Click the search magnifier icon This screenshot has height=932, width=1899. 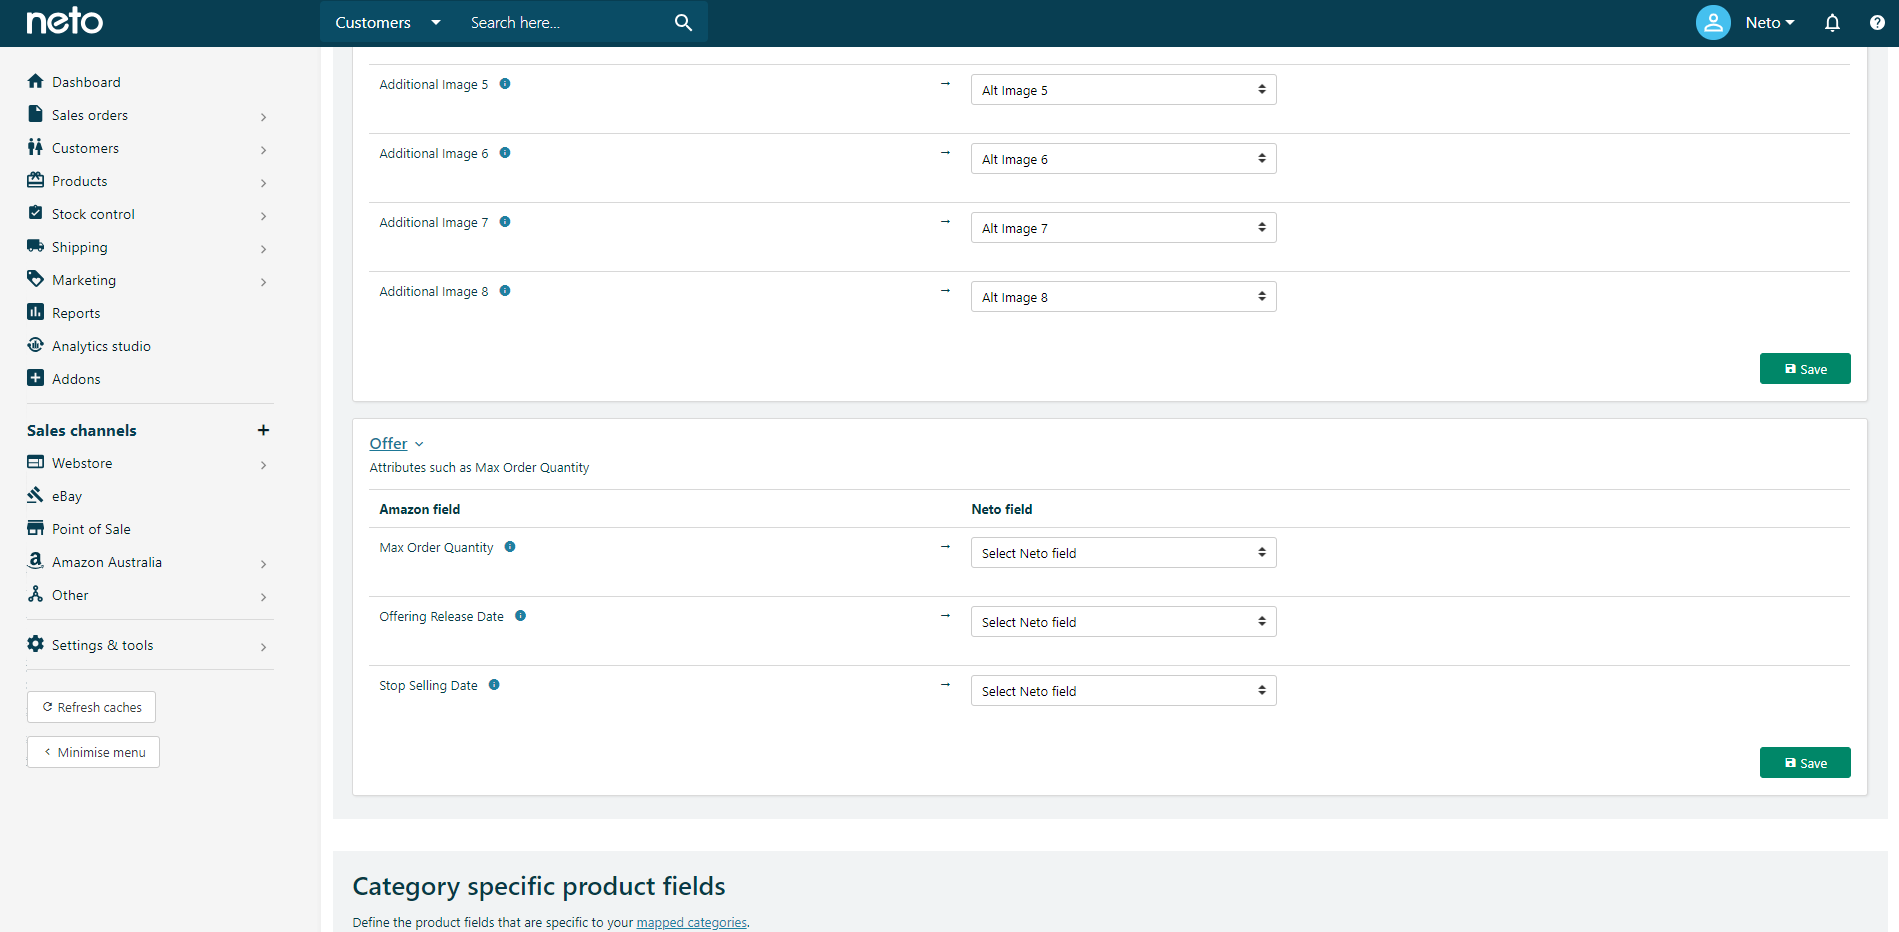683,22
